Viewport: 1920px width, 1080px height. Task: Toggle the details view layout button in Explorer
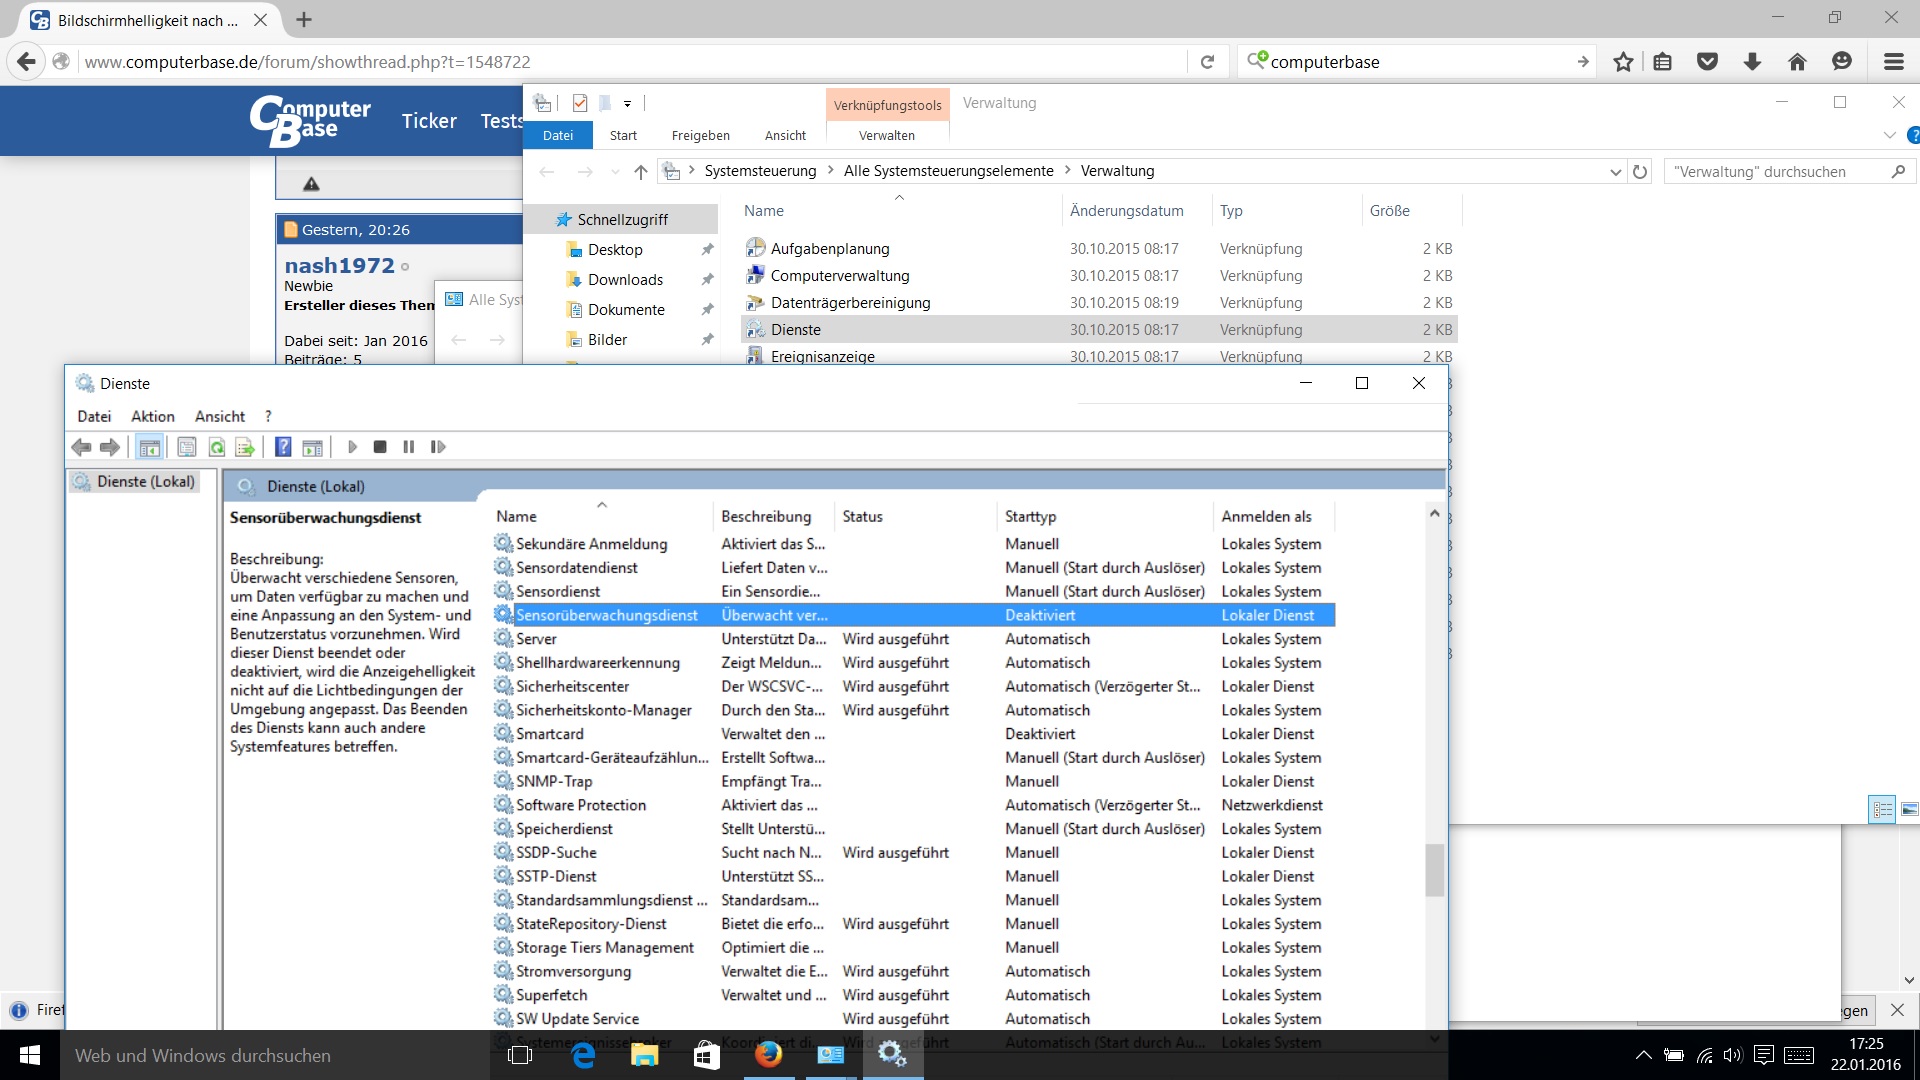click(x=1882, y=809)
